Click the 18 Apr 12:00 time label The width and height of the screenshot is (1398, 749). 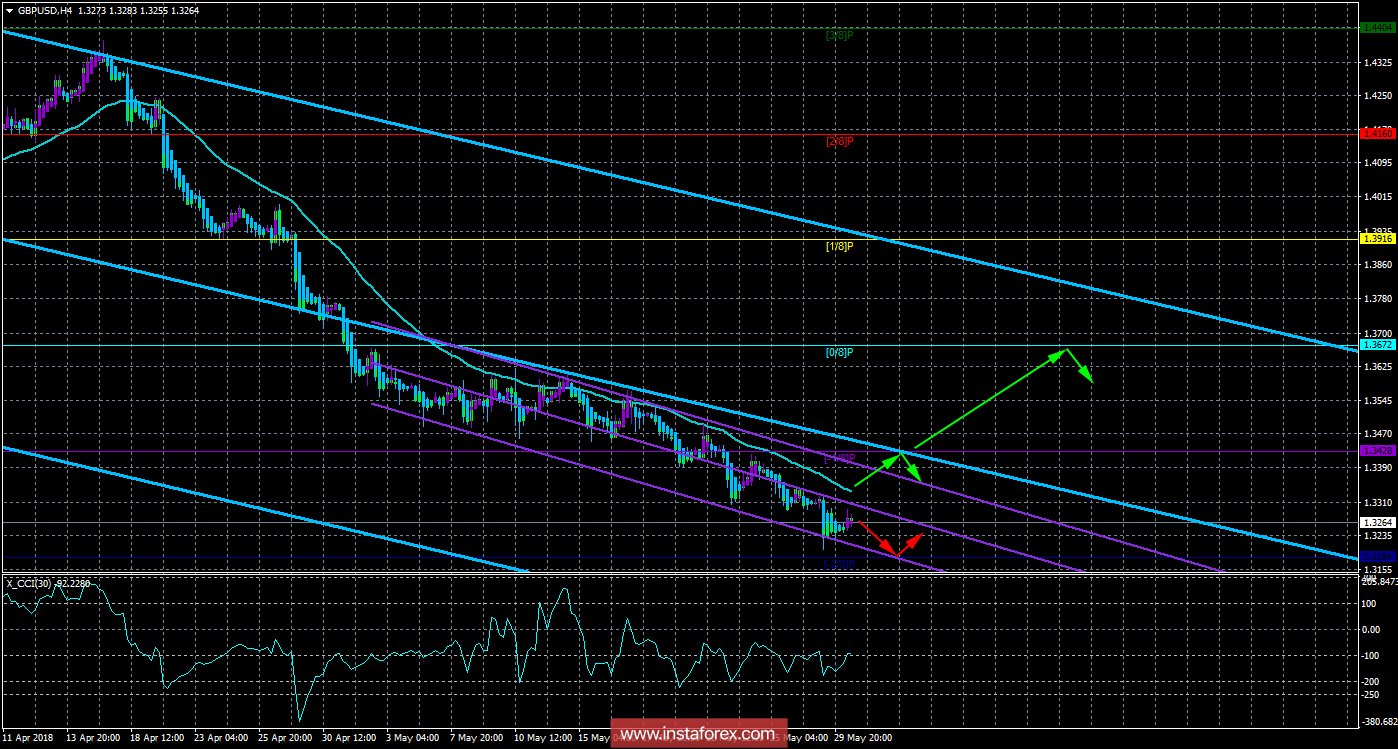[x=158, y=738]
